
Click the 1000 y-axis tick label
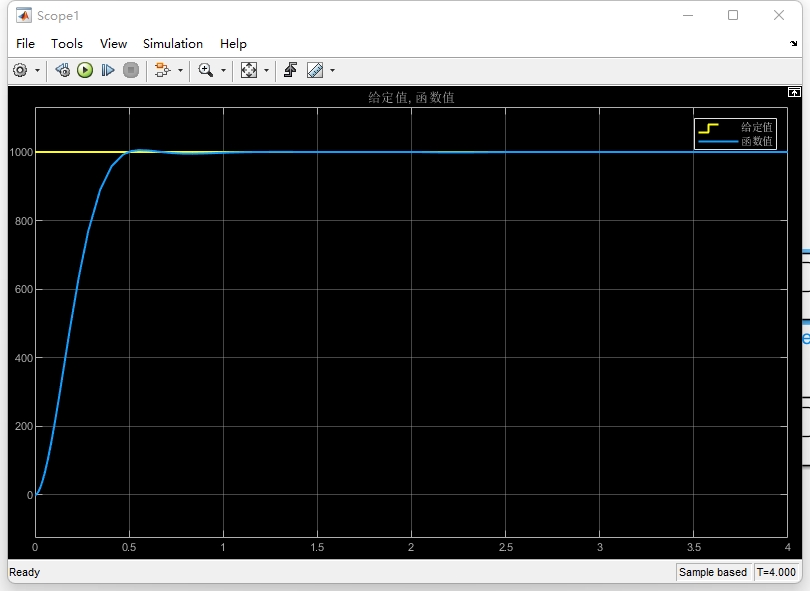[x=21, y=152]
